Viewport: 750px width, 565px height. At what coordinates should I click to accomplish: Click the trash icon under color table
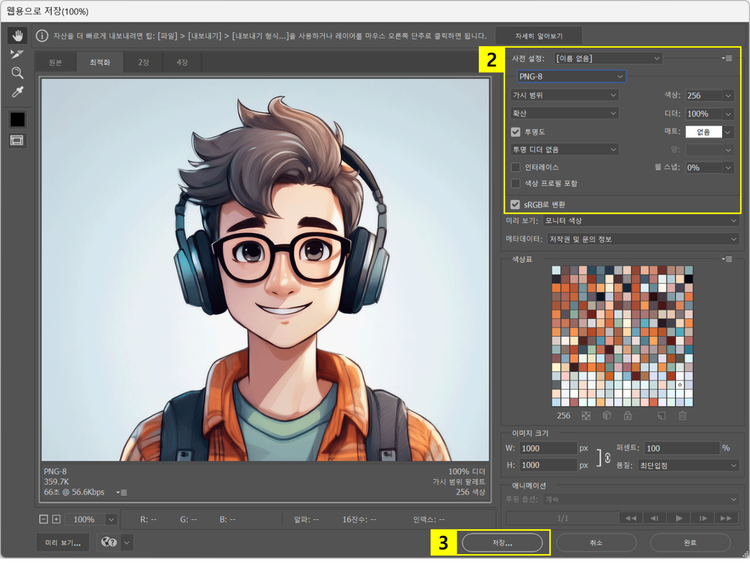click(682, 415)
